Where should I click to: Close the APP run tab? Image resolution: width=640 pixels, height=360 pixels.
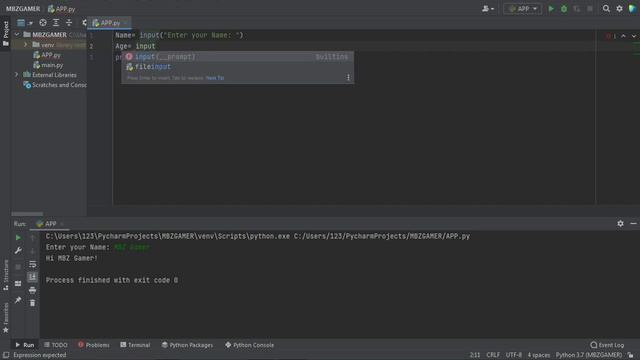(62, 224)
